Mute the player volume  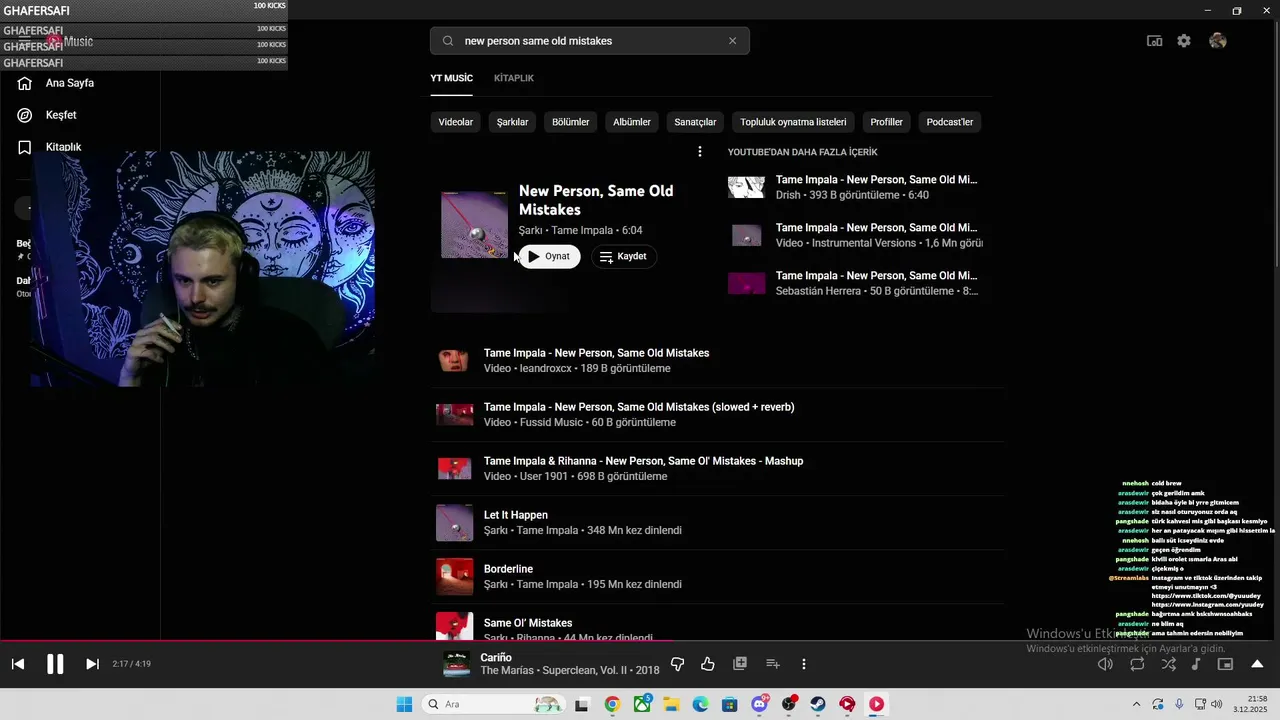(x=1105, y=664)
